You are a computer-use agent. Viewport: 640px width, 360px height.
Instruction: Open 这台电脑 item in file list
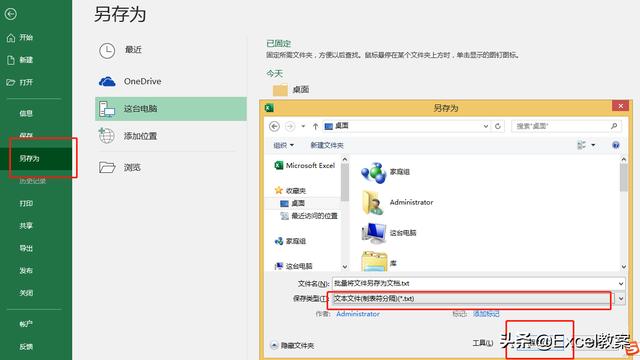click(389, 233)
